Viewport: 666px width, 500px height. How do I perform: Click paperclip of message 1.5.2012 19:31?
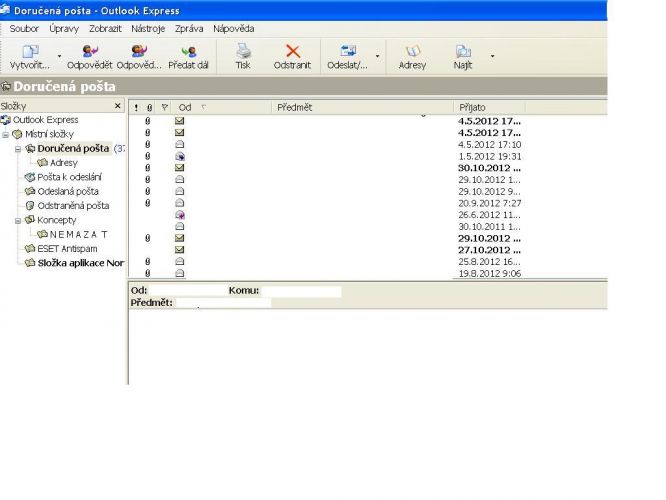pyautogui.click(x=148, y=156)
